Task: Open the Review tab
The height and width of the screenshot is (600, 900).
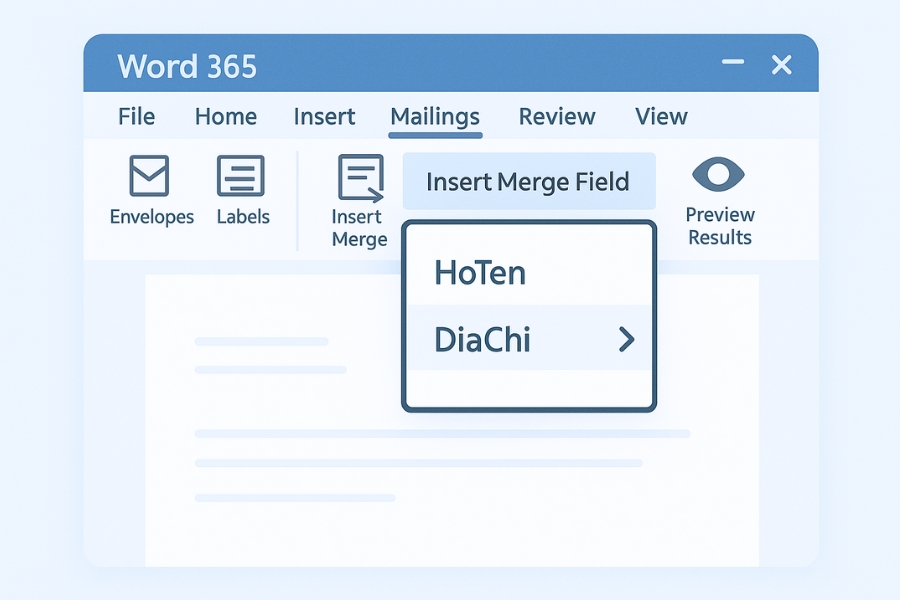Action: [x=556, y=117]
